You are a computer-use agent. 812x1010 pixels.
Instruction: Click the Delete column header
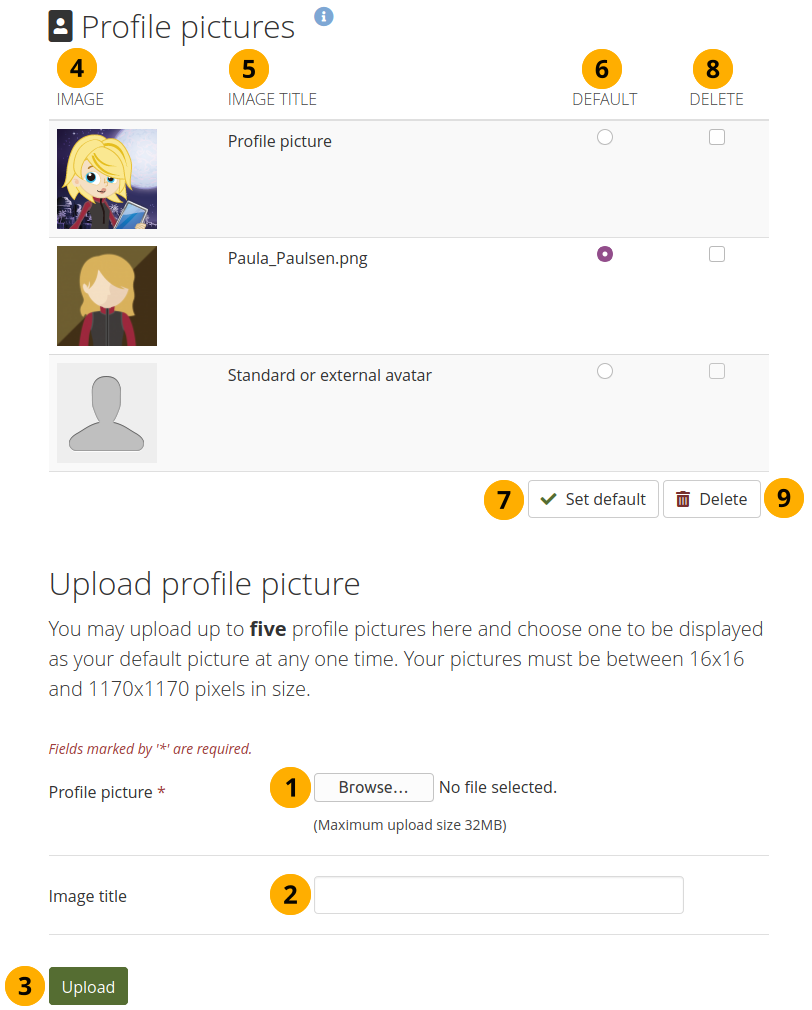click(716, 99)
